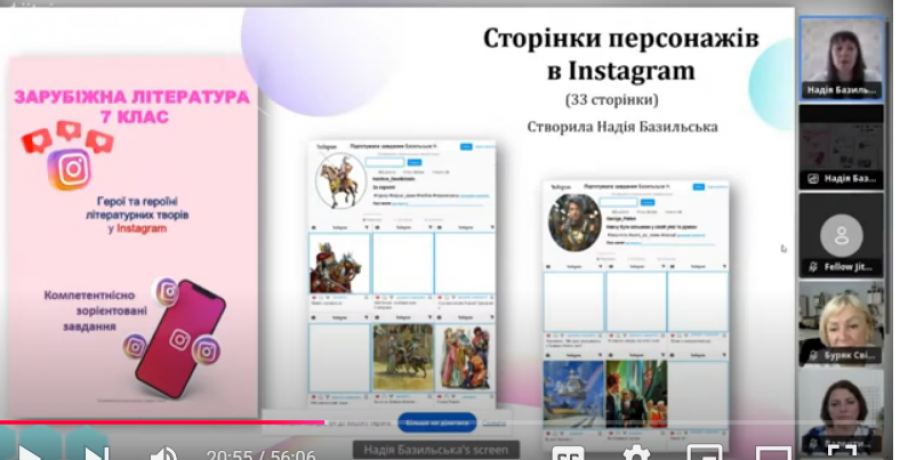
Task: Click the Буряк Сві... participant tile
Action: [841, 323]
